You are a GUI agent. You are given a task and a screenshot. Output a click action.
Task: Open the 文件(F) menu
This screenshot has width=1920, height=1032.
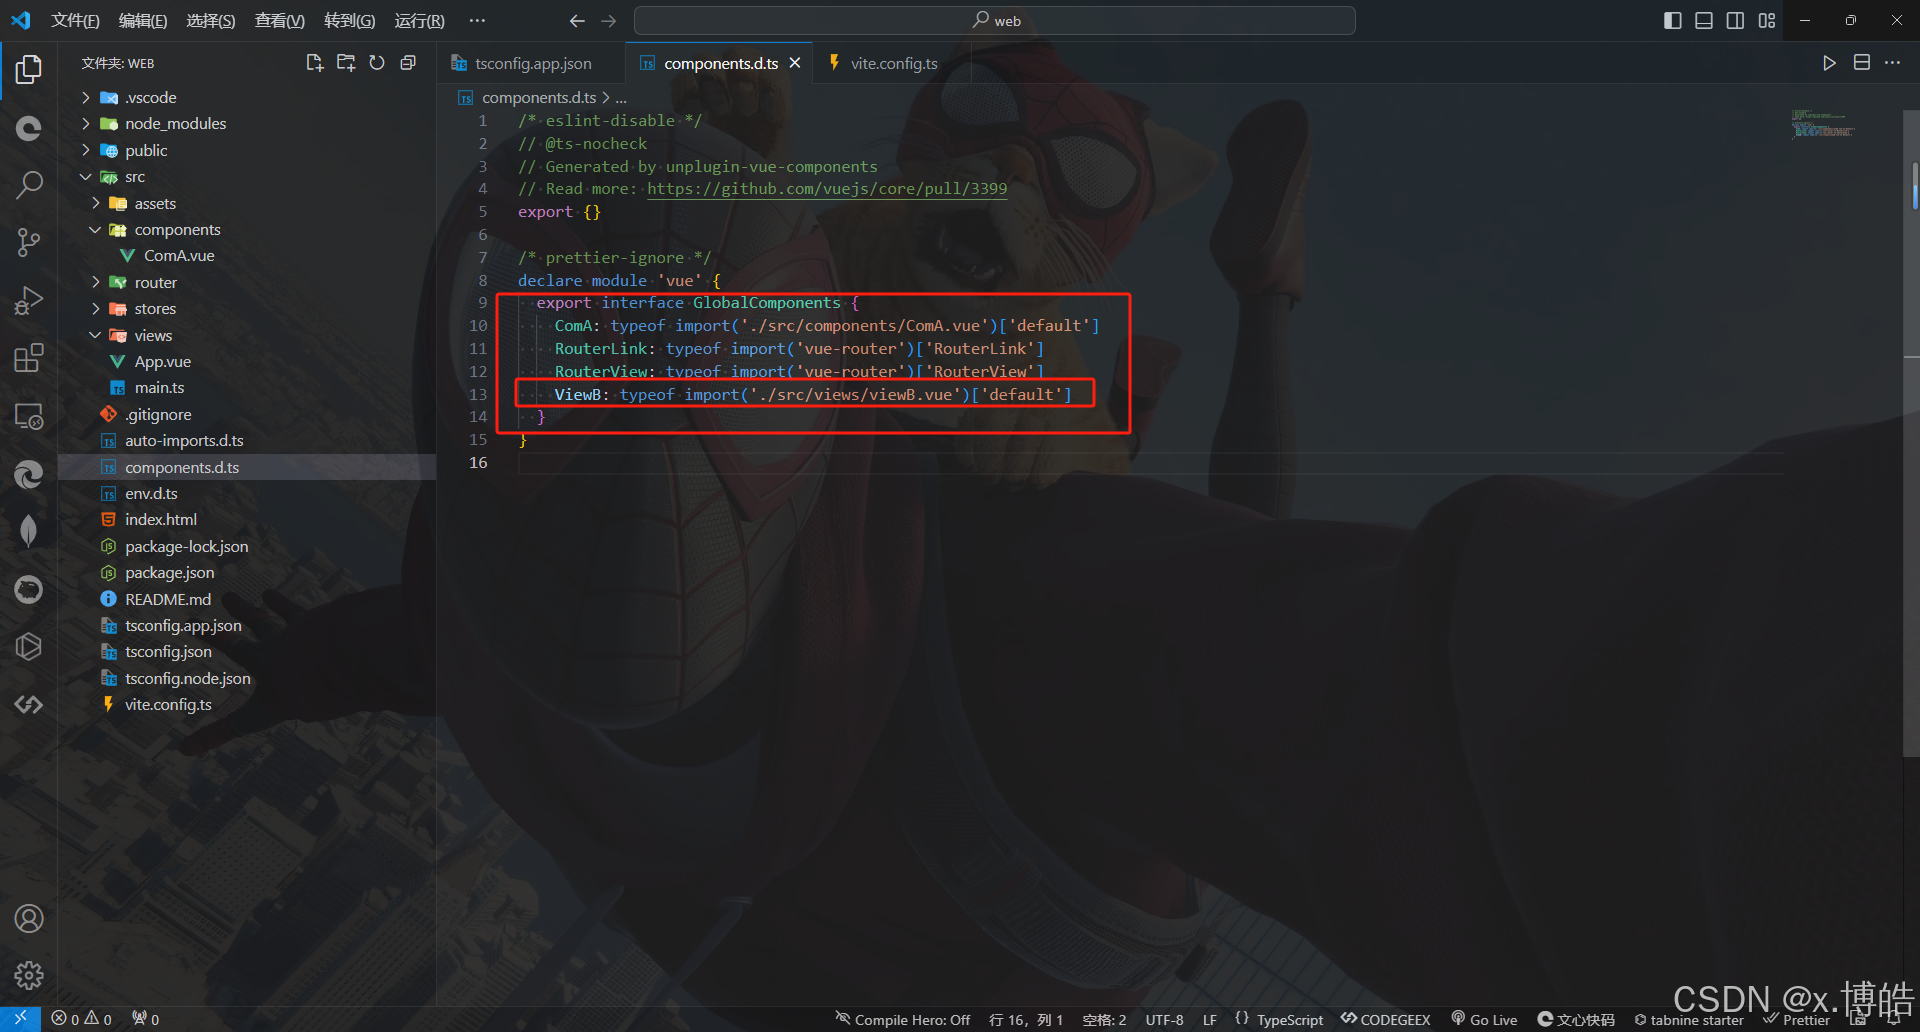pyautogui.click(x=75, y=21)
